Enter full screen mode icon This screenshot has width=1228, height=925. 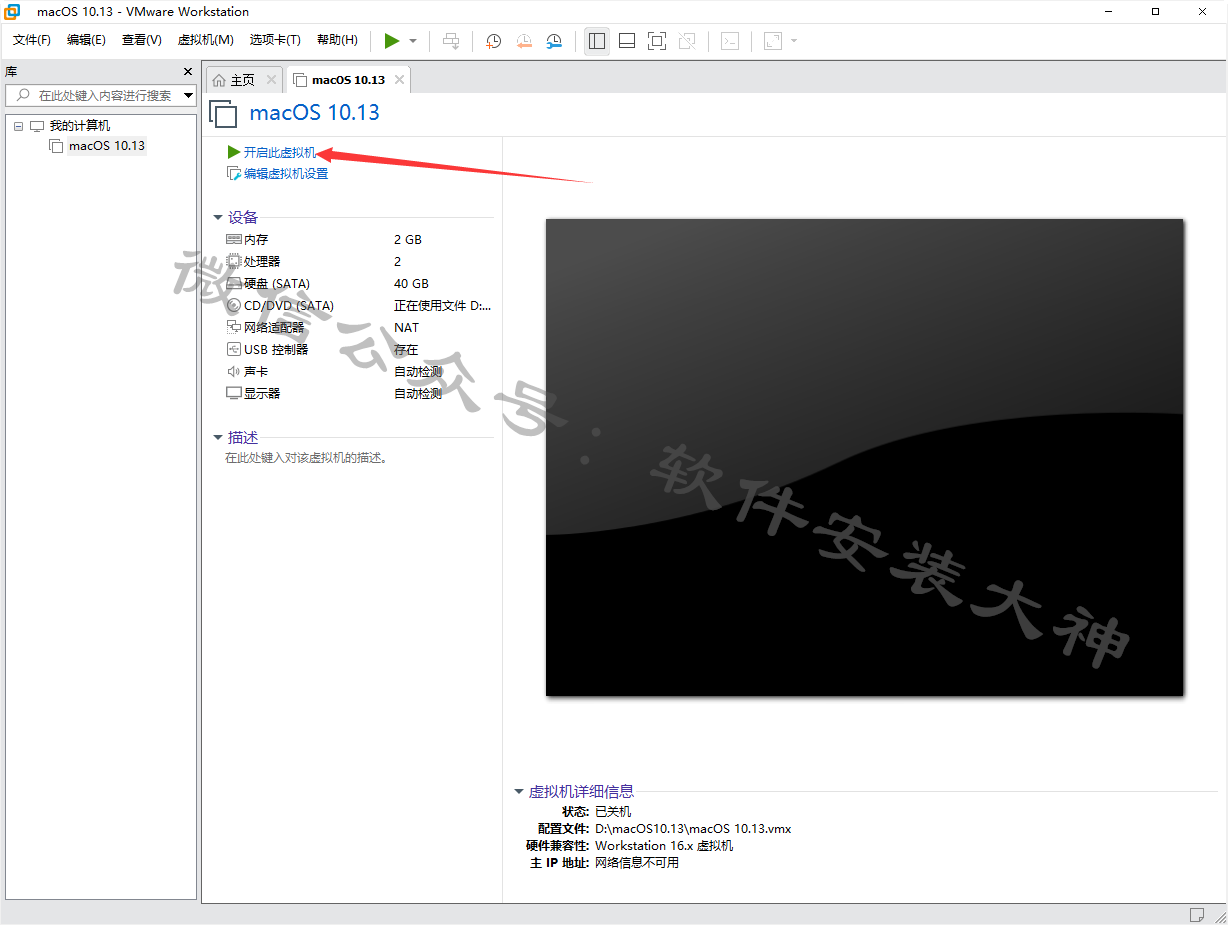(657, 41)
